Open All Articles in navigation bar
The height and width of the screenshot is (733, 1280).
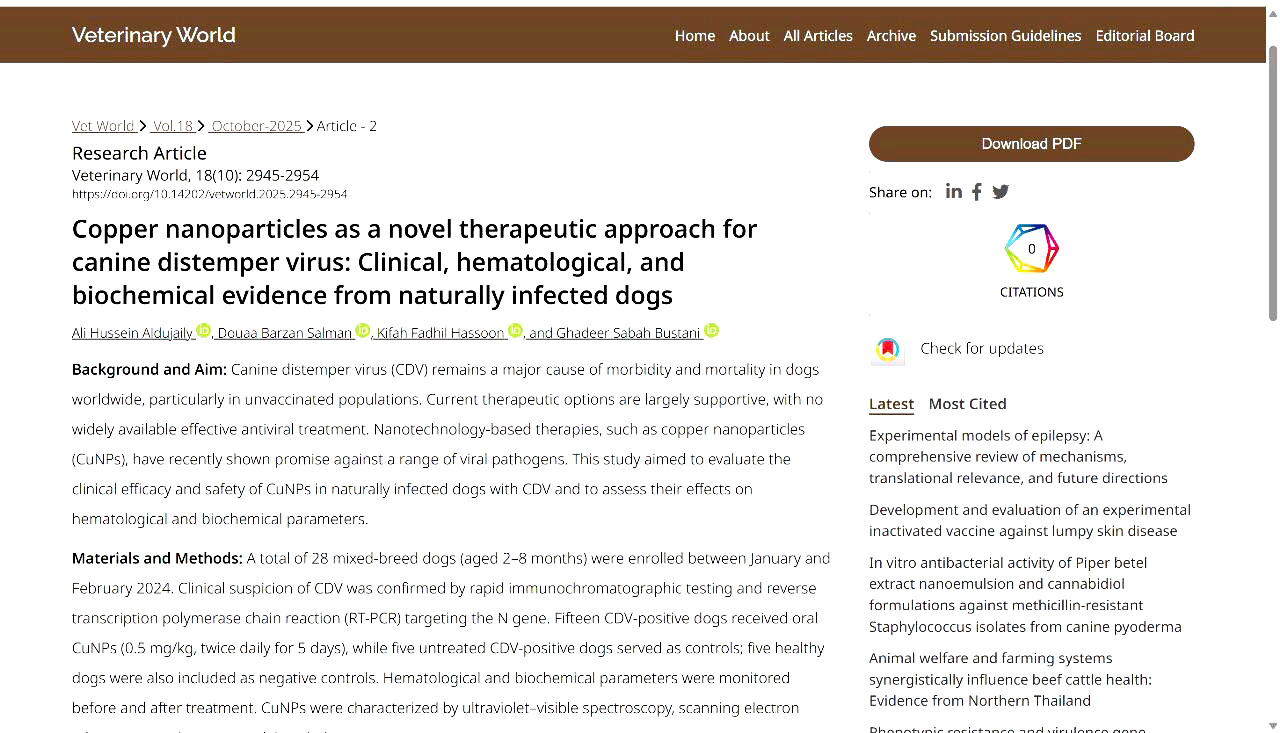[x=817, y=36]
